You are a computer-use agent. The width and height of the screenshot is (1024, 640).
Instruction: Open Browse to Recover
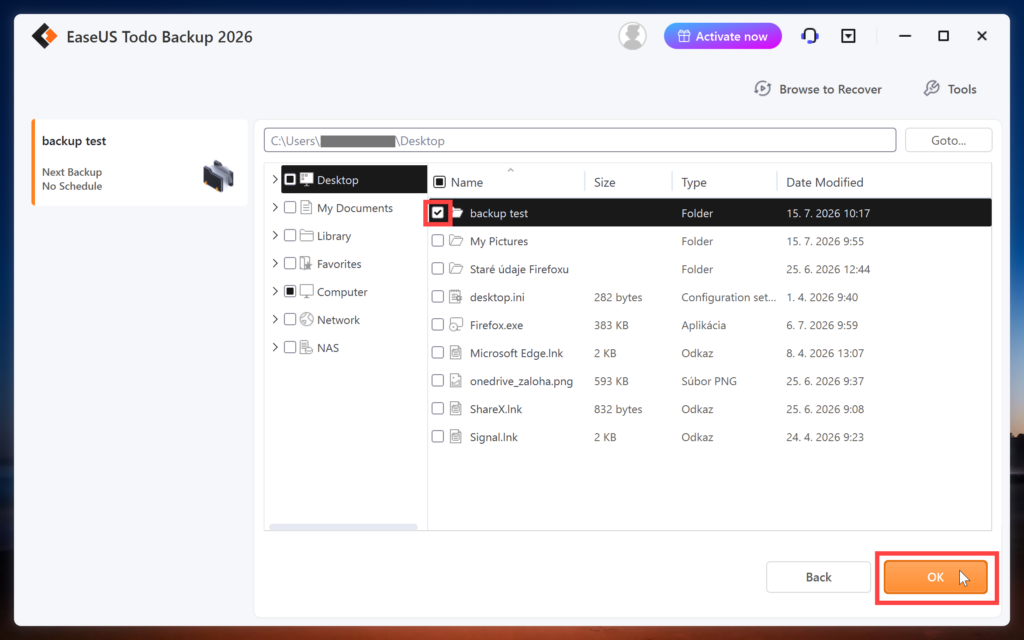[x=818, y=89]
